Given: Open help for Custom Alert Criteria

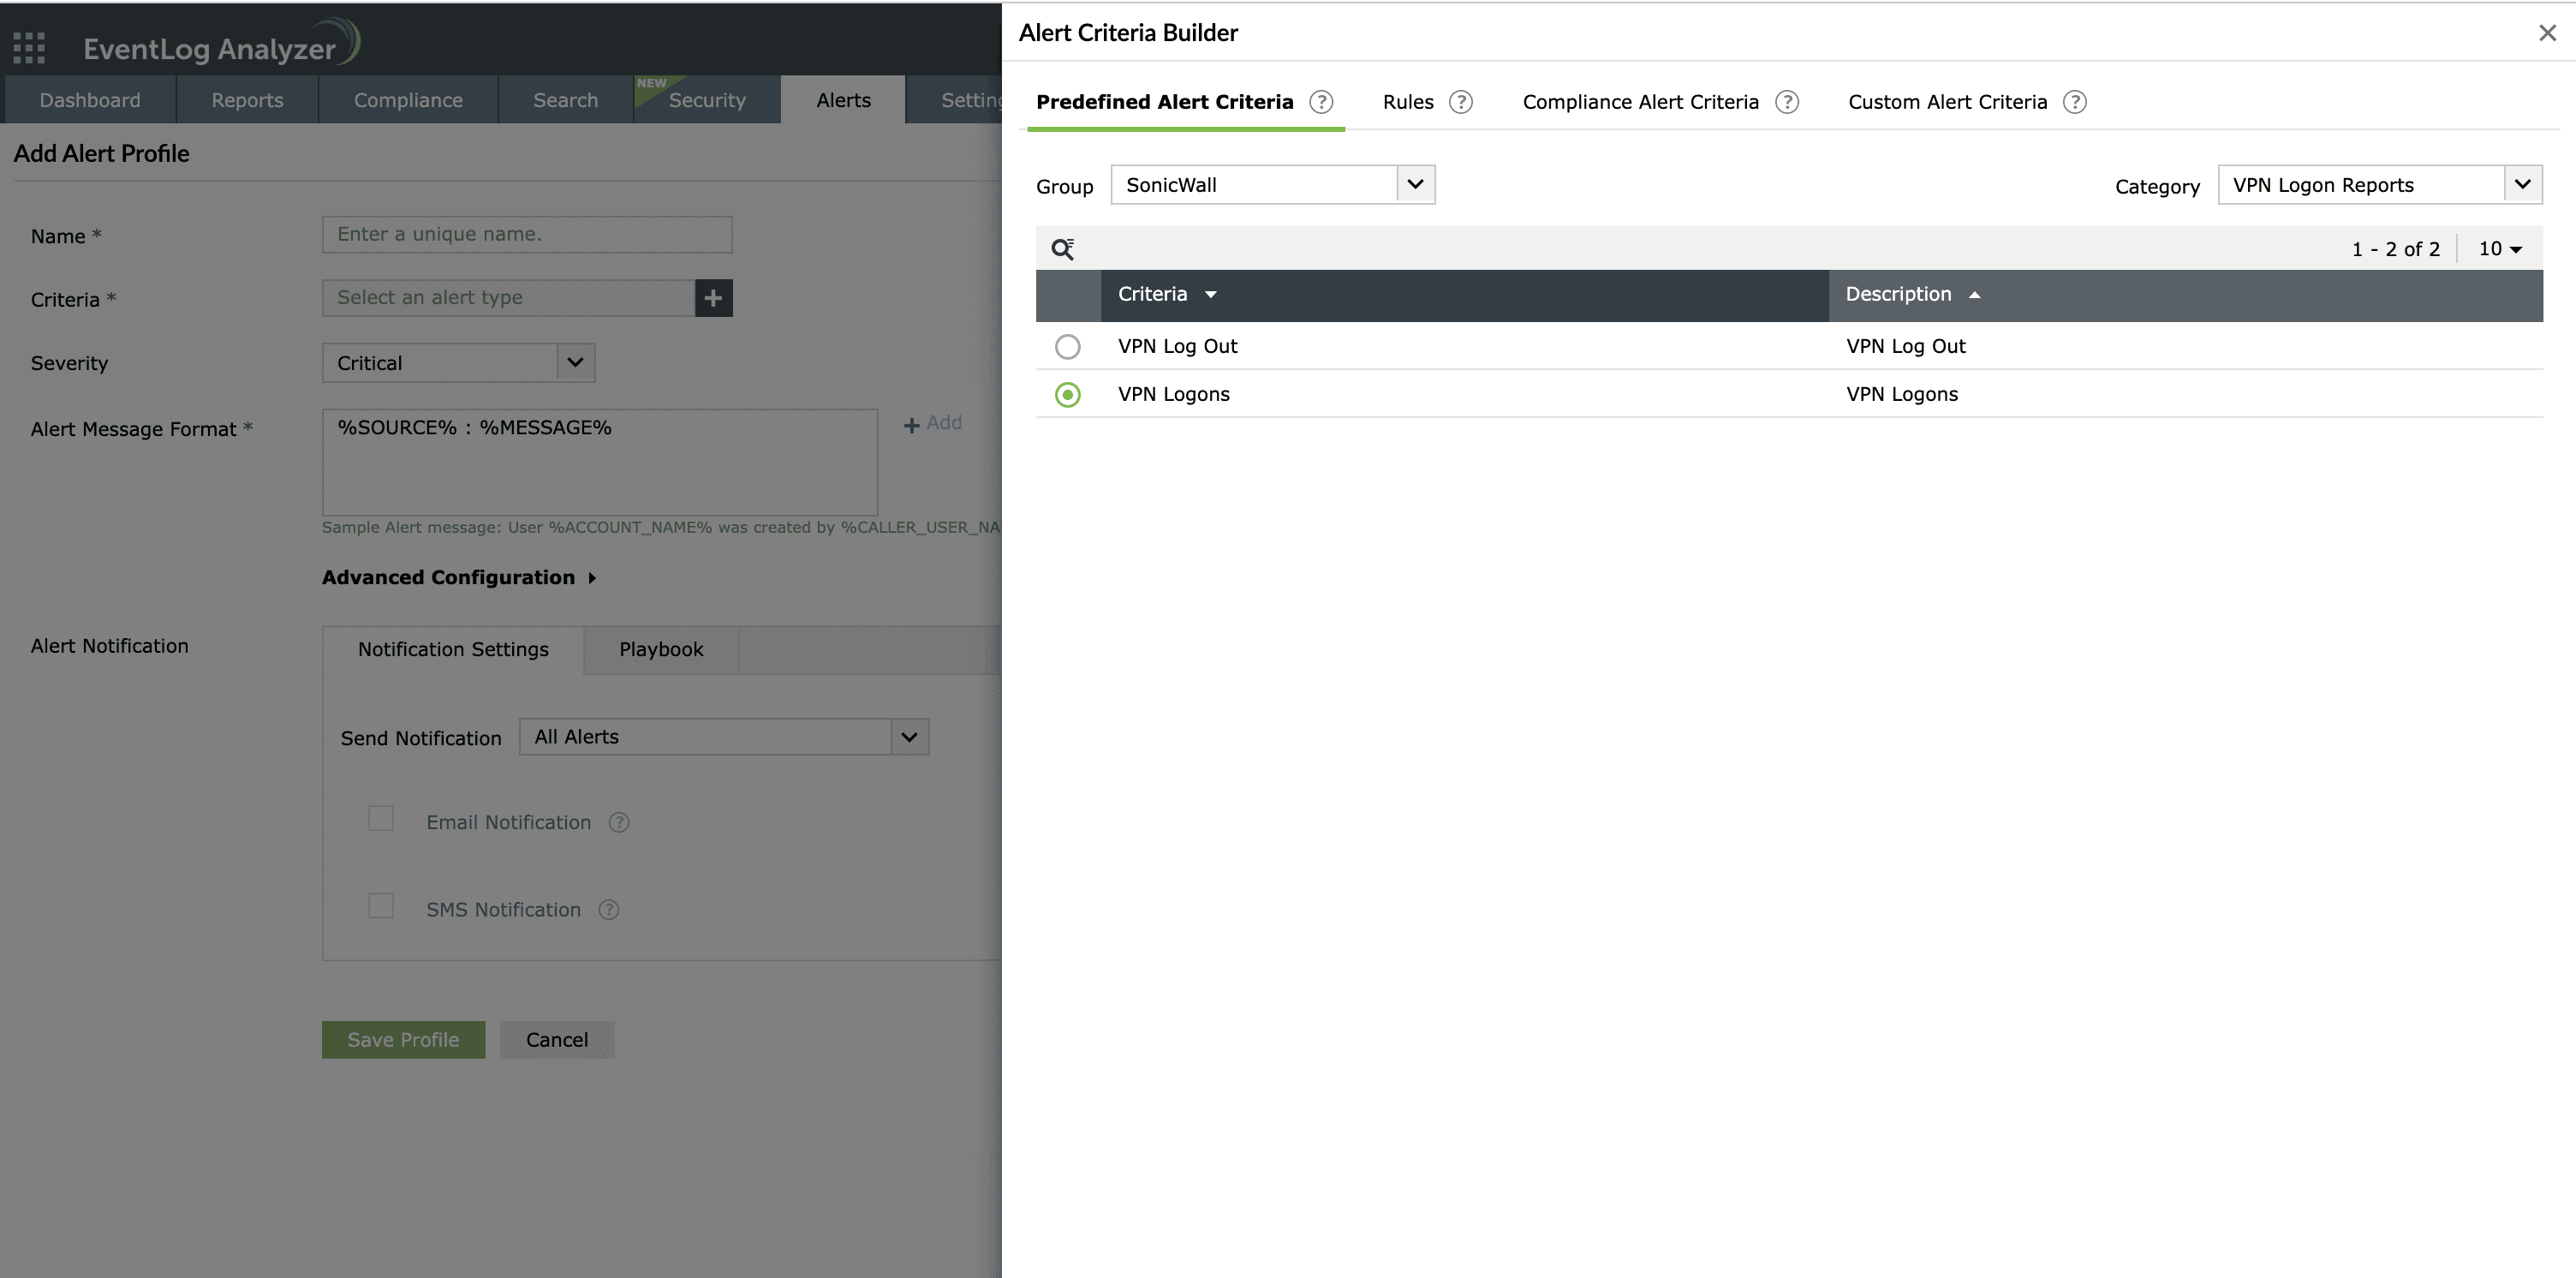Looking at the screenshot, I should pyautogui.click(x=2075, y=102).
